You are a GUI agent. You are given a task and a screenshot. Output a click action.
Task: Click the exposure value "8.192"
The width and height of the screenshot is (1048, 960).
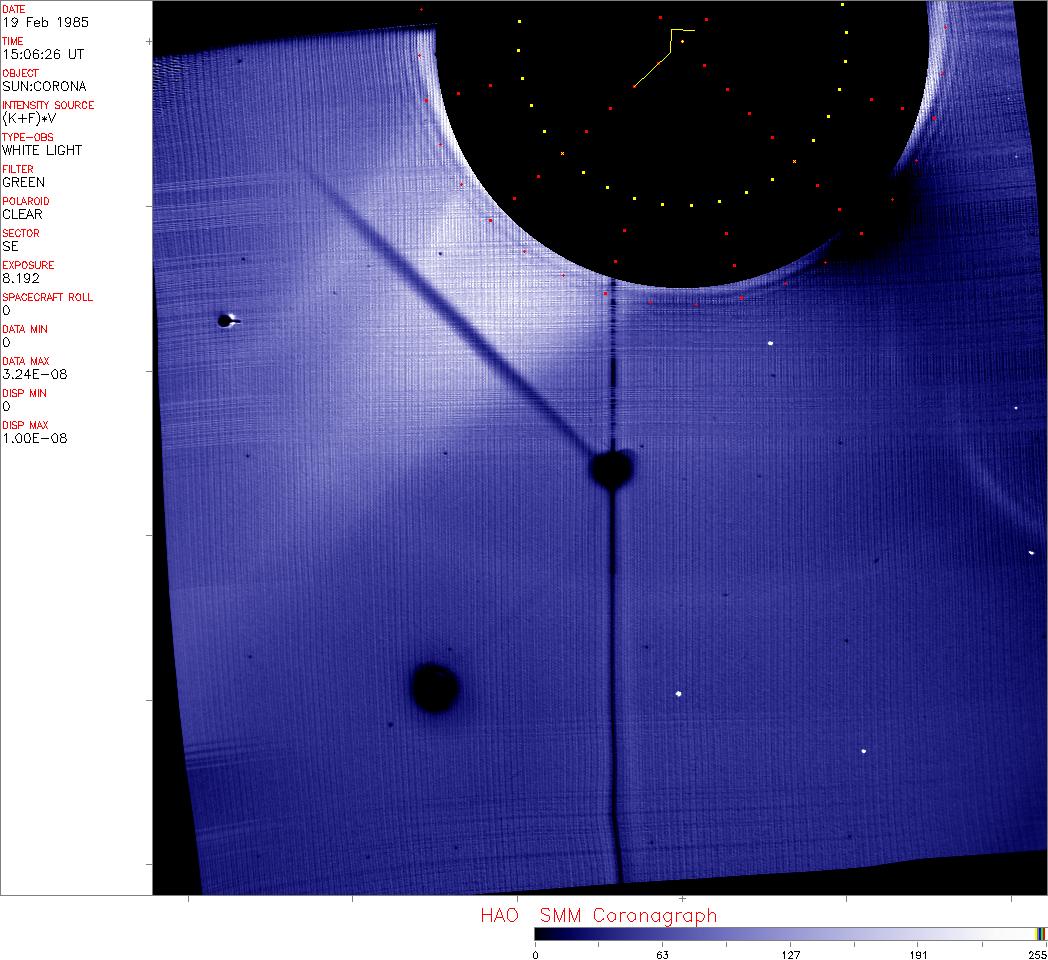(x=20, y=278)
